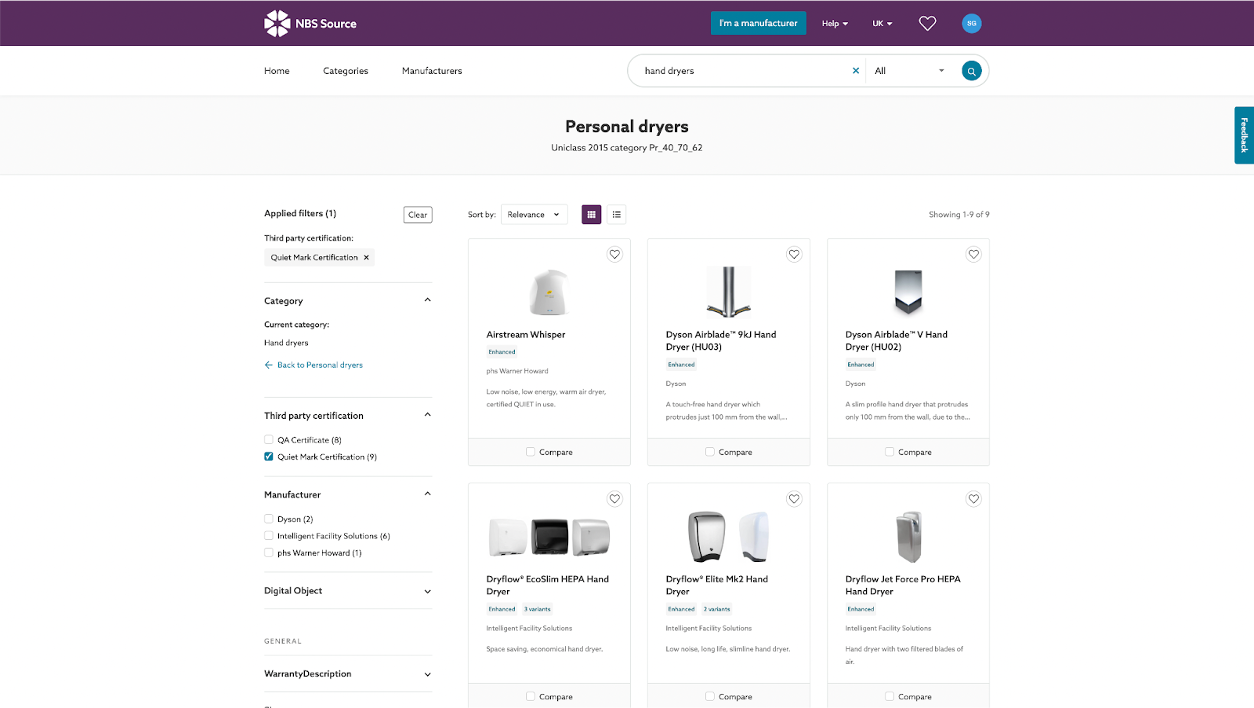The height and width of the screenshot is (708, 1254).
Task: Click the 3 variants tag on EcoSlim
Action: coord(537,609)
